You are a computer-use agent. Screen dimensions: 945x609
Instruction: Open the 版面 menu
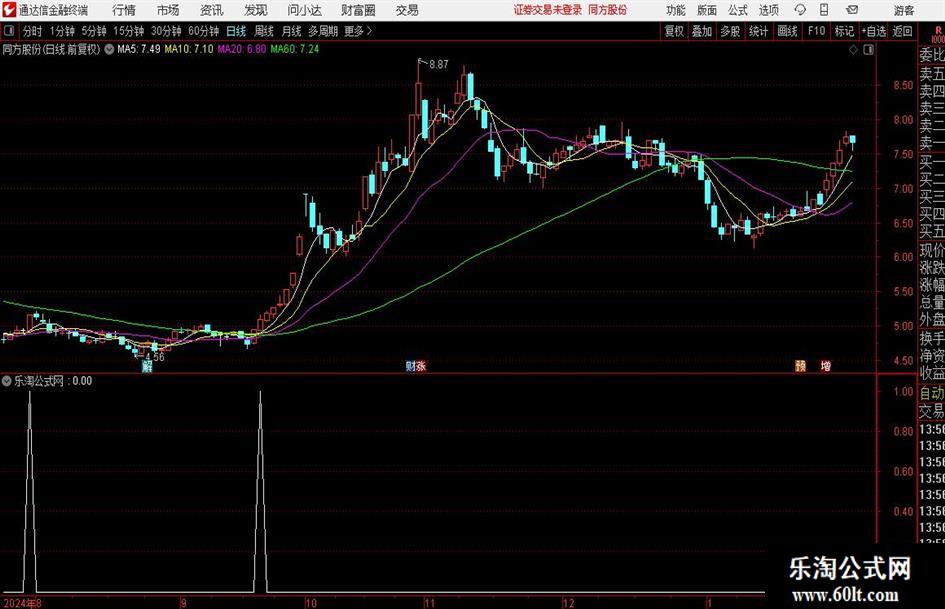point(707,10)
